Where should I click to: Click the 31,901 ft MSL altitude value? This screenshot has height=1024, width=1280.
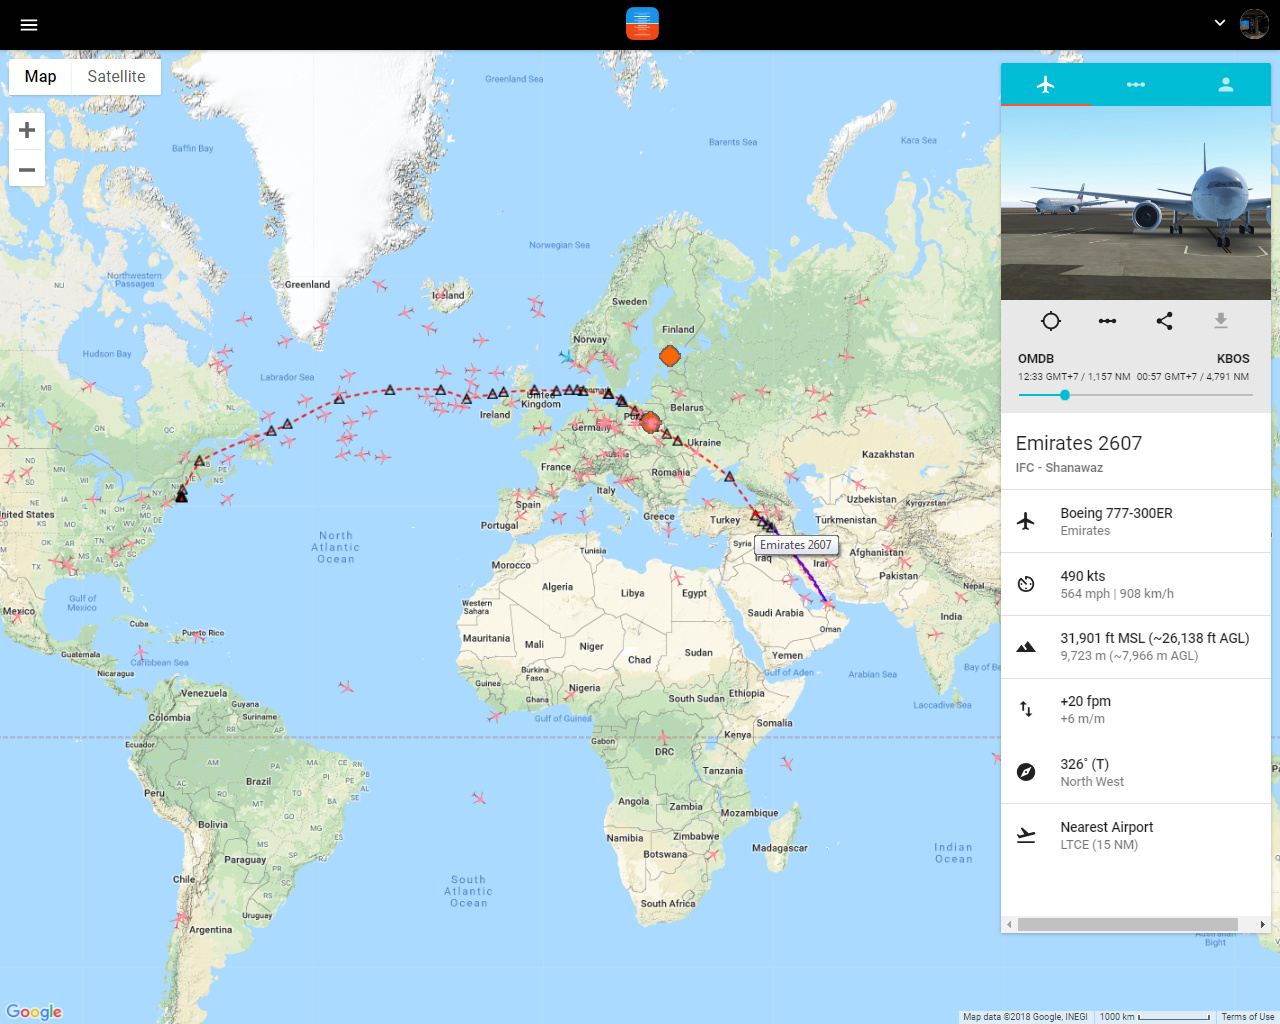tap(1155, 638)
